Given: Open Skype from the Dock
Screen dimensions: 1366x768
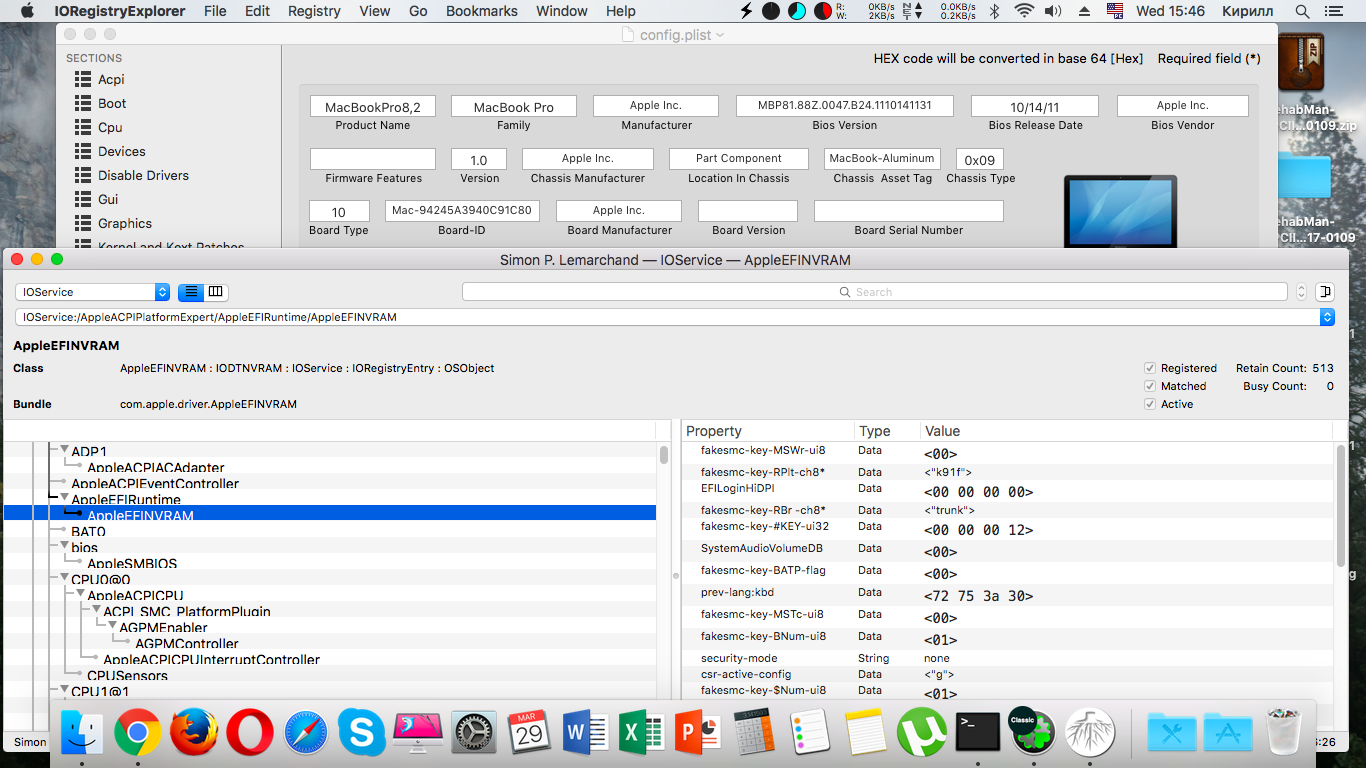Looking at the screenshot, I should (362, 733).
